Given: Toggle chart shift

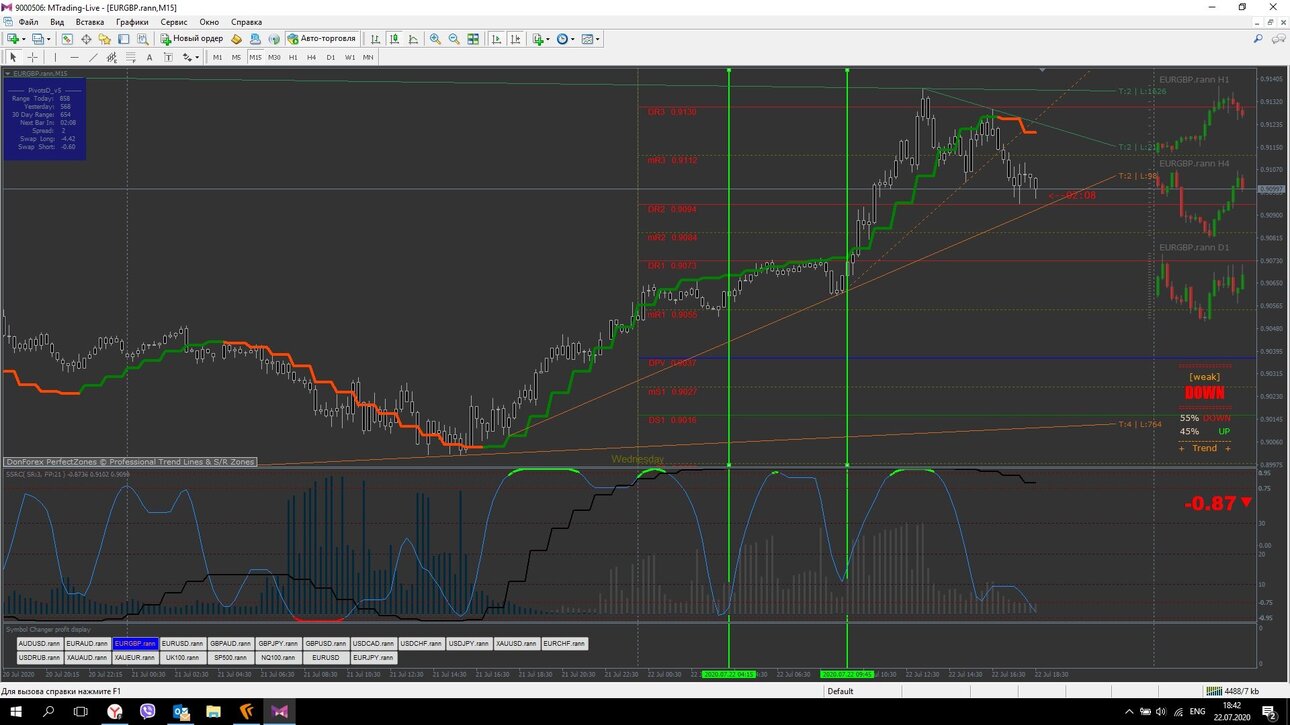Looking at the screenshot, I should point(516,39).
